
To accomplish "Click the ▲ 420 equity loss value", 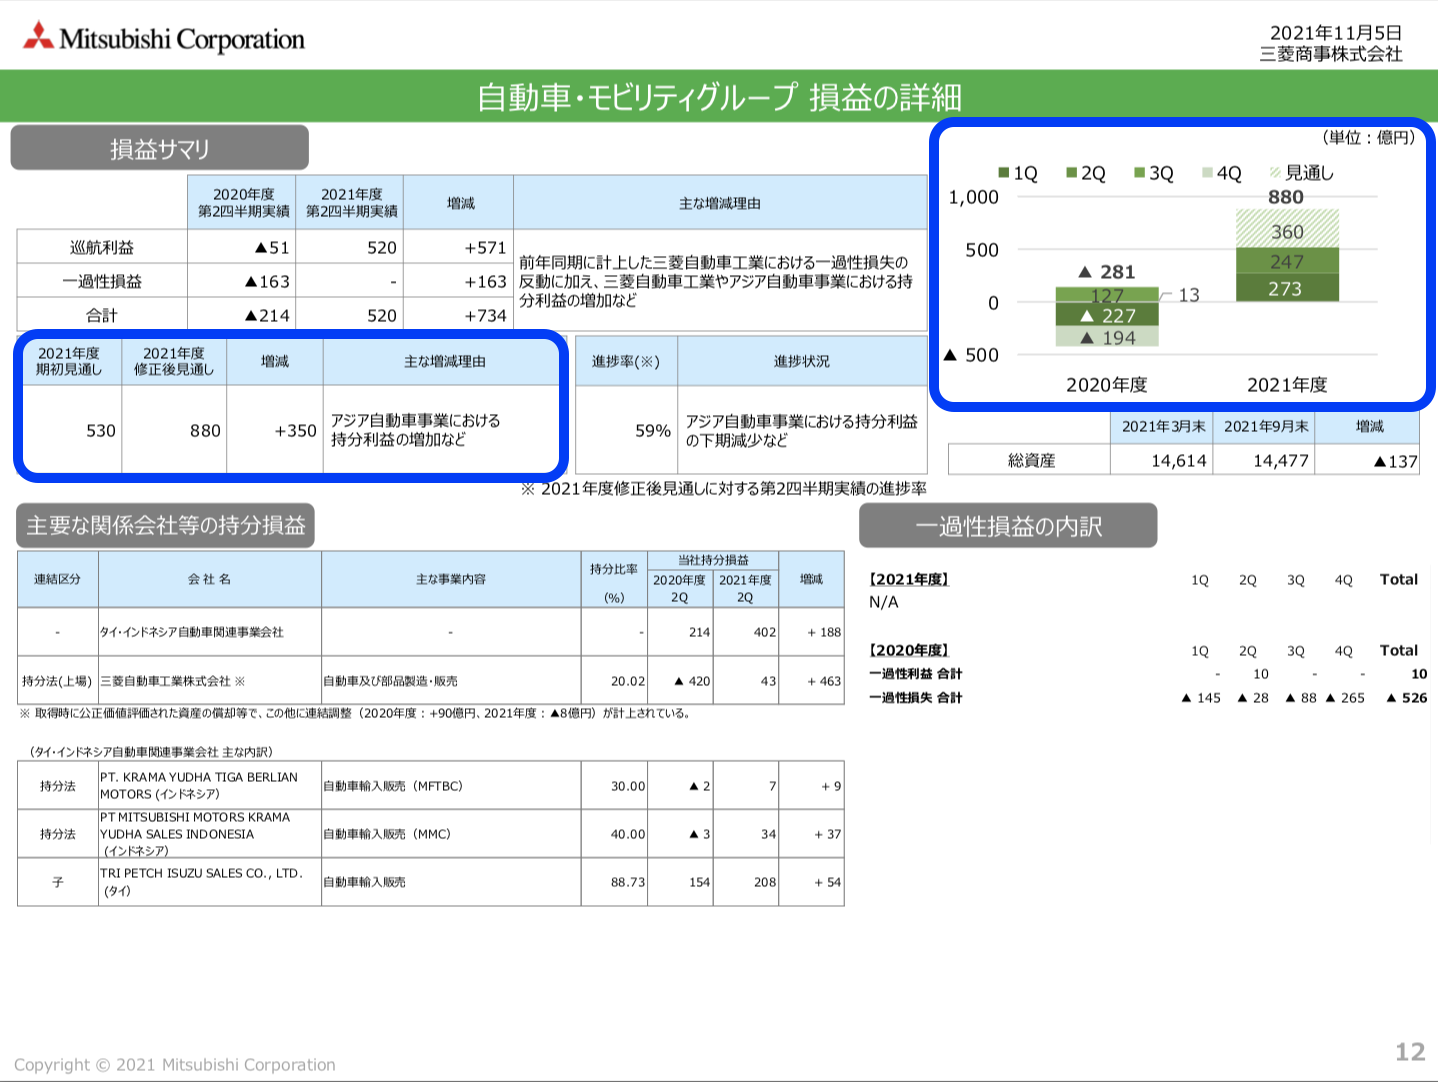I will [692, 681].
